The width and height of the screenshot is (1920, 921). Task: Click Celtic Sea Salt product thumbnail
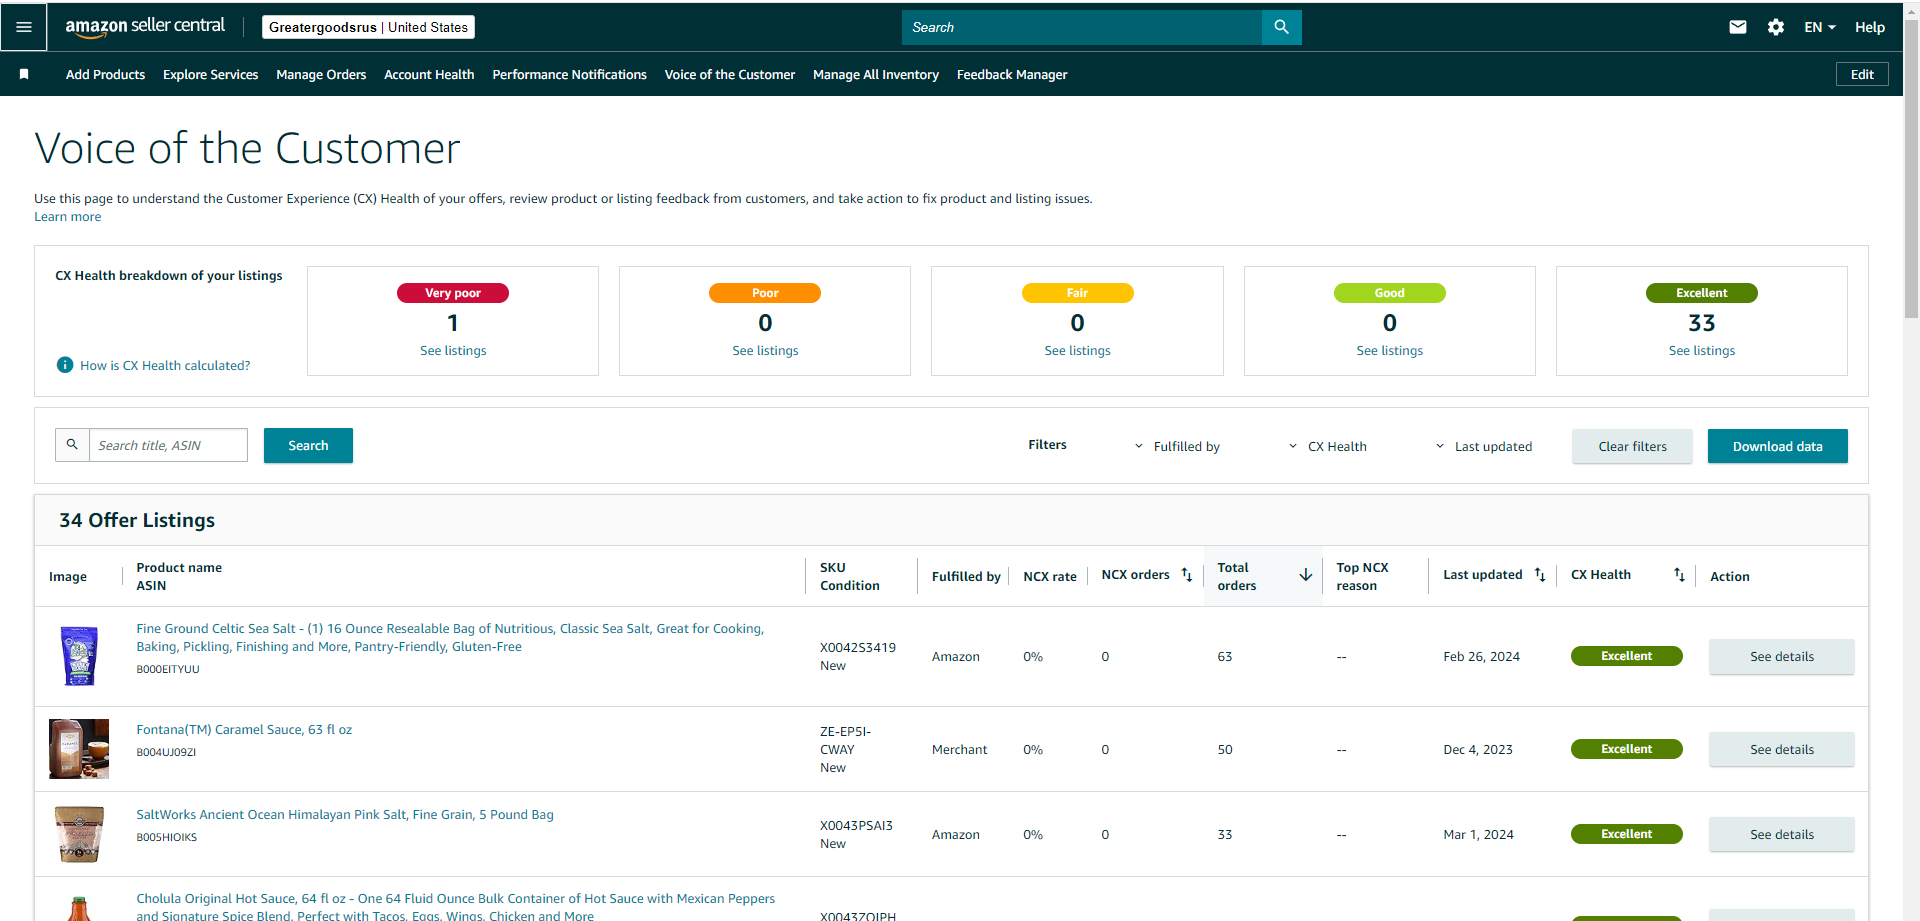click(x=79, y=655)
